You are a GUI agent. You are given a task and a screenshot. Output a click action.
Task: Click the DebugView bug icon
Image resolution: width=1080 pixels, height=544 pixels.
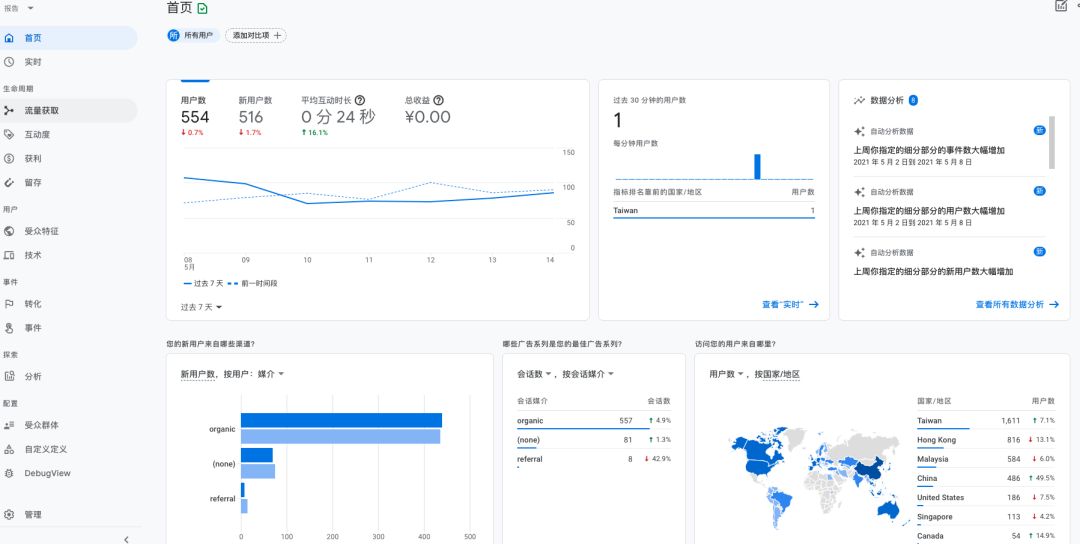point(9,473)
